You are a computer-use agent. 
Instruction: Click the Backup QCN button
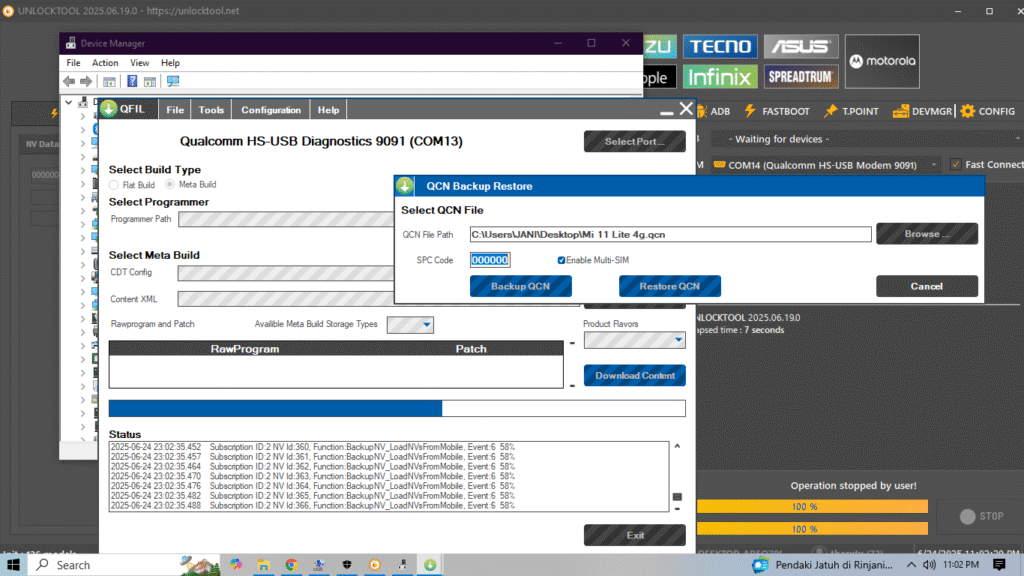[520, 286]
